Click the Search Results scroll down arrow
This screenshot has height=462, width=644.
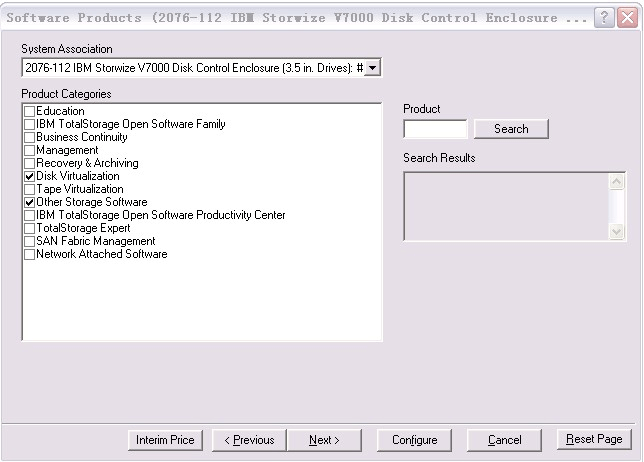click(616, 232)
